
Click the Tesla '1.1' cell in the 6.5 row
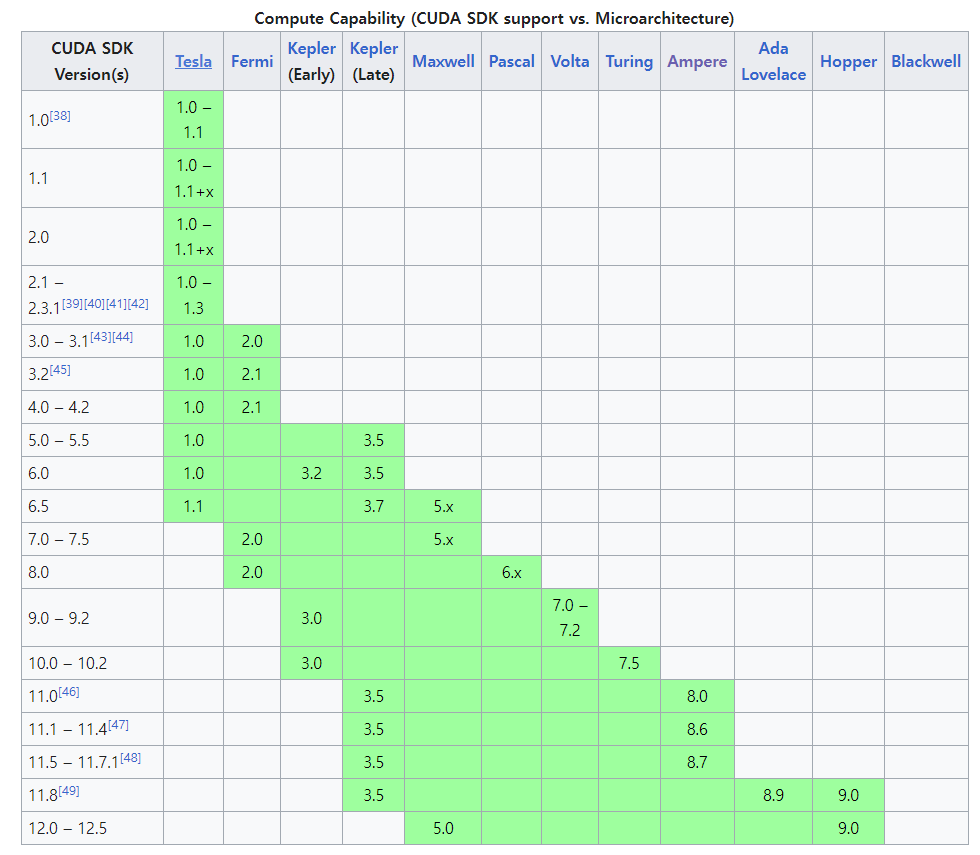tap(194, 506)
